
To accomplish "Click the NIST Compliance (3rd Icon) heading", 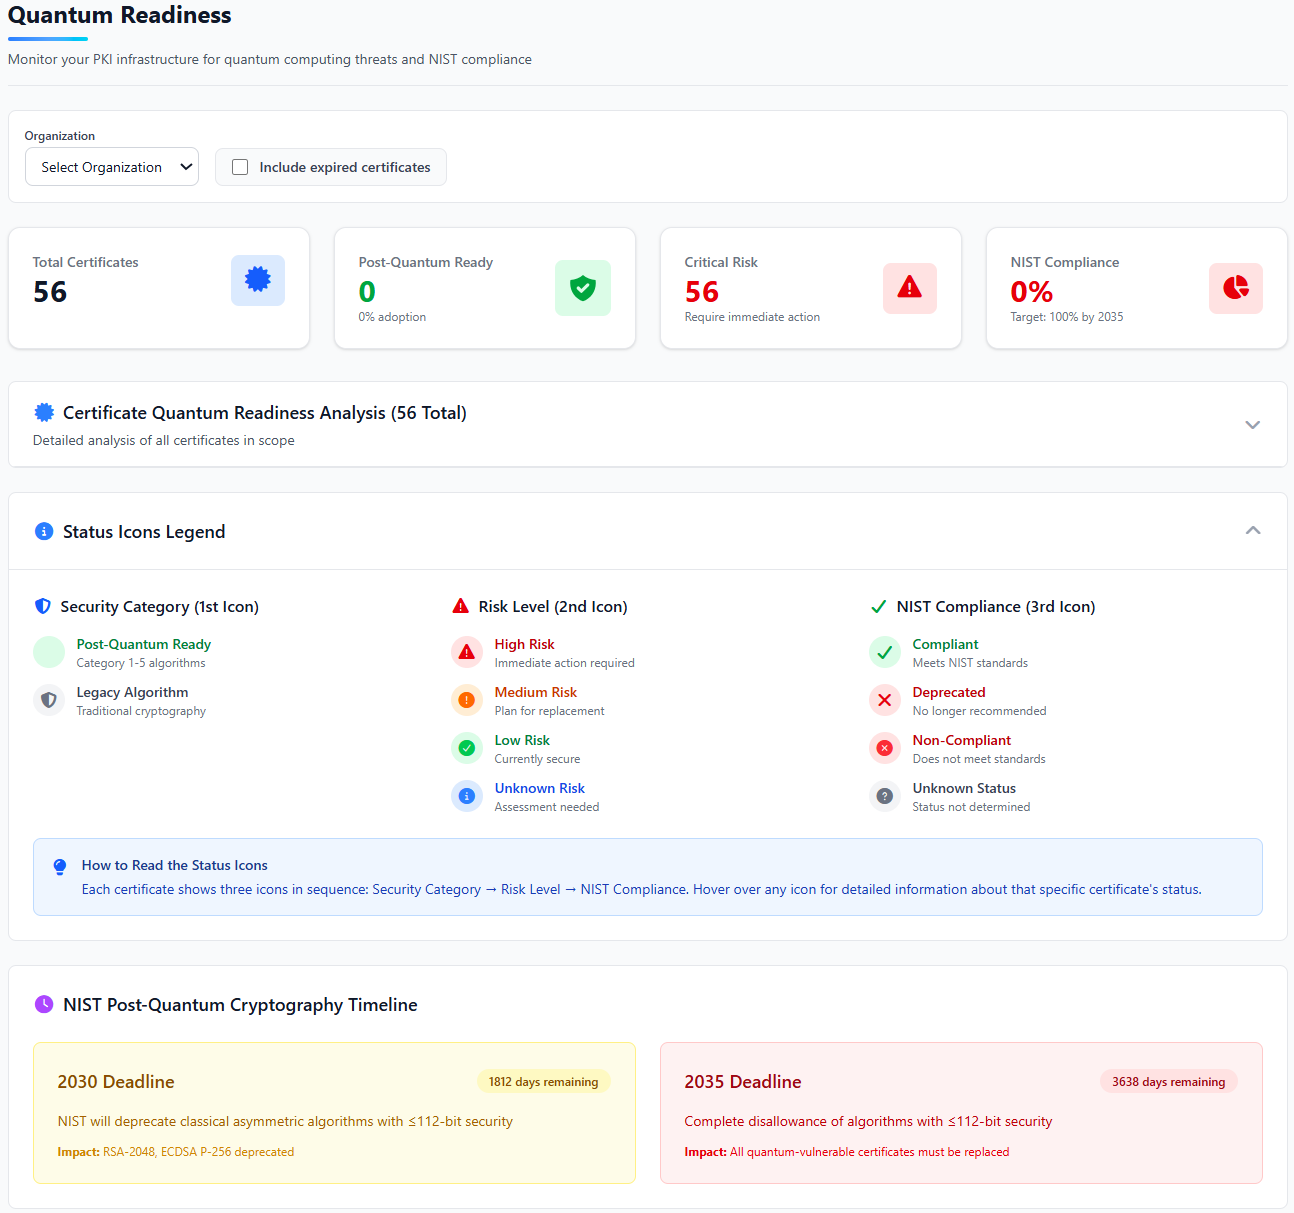I will (x=996, y=606).
